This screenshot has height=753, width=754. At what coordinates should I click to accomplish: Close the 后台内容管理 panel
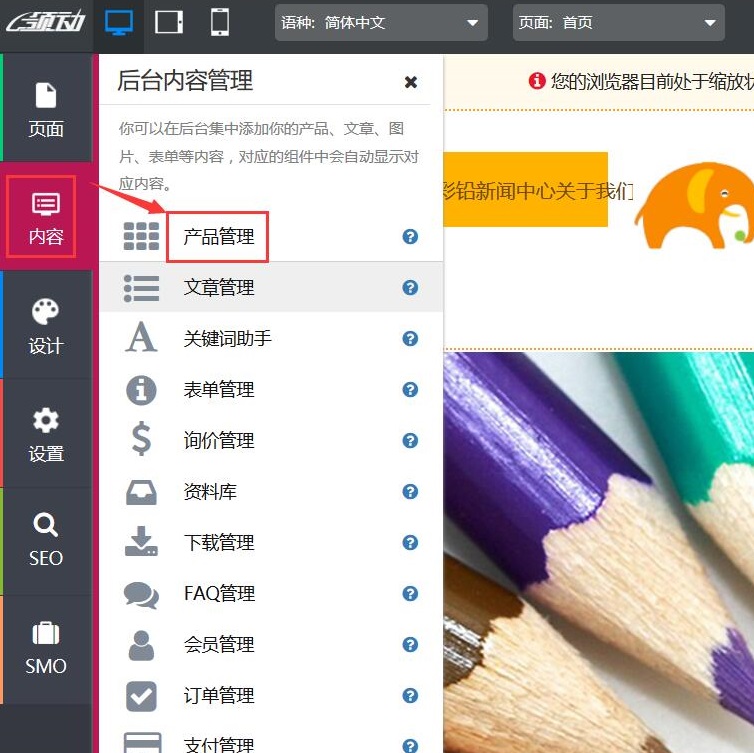point(410,82)
